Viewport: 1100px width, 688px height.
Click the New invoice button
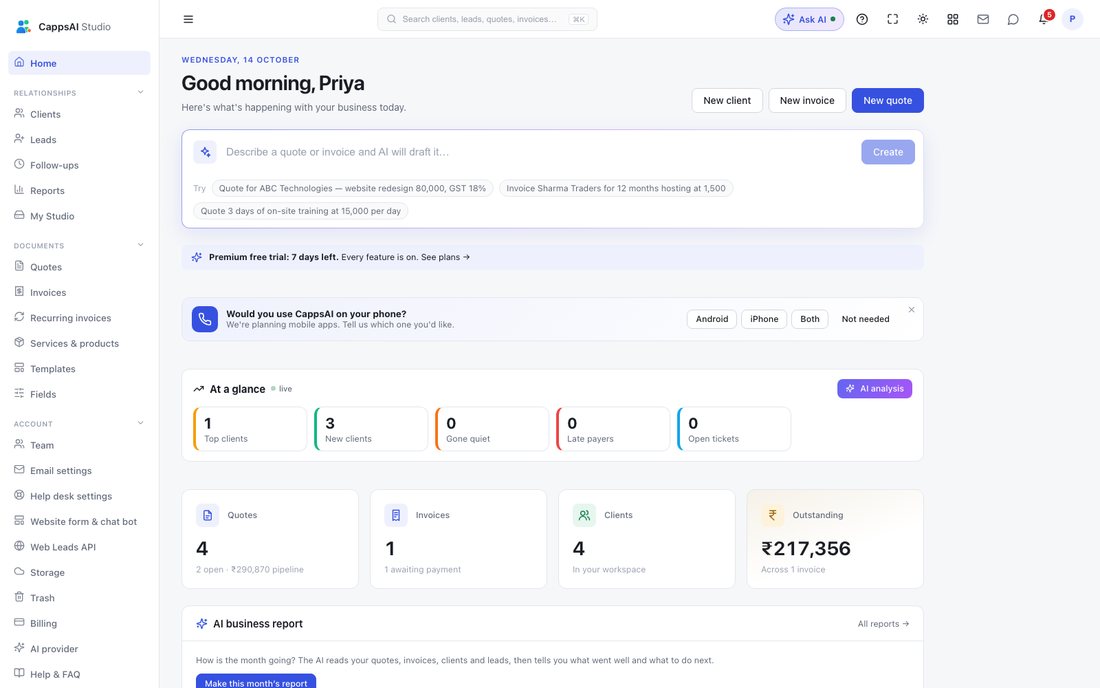coord(807,100)
